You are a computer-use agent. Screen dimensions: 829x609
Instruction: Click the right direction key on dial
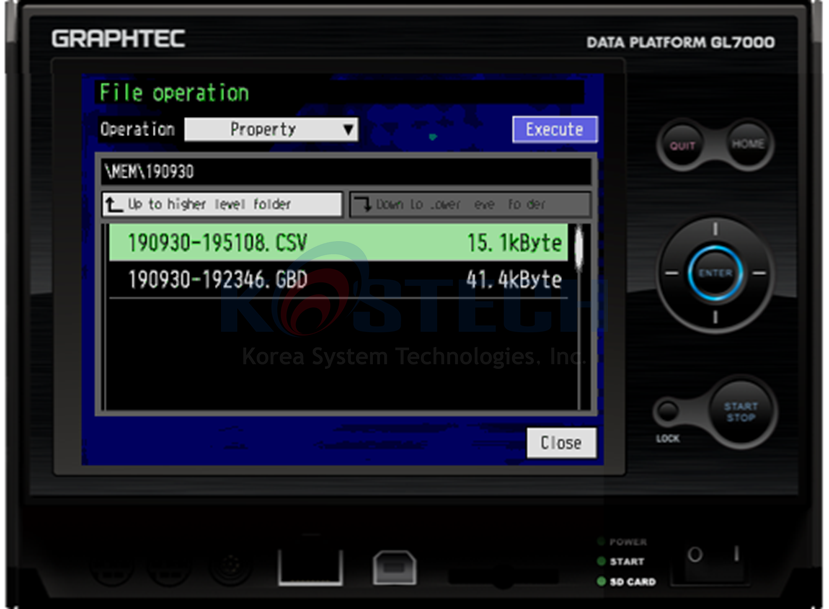pyautogui.click(x=759, y=273)
